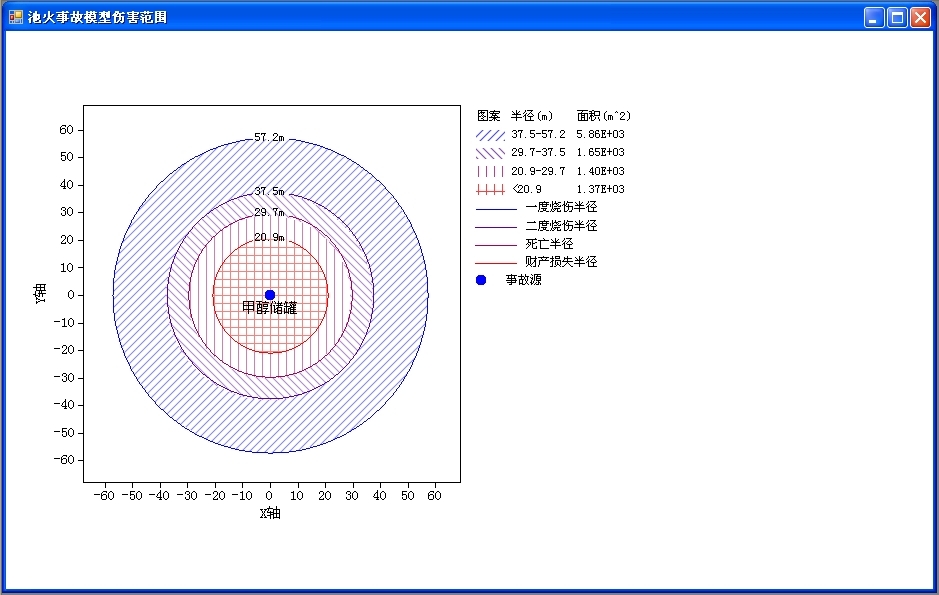
Task: Click the 29.7-37.5 hatch legend swatch
Action: click(x=490, y=153)
